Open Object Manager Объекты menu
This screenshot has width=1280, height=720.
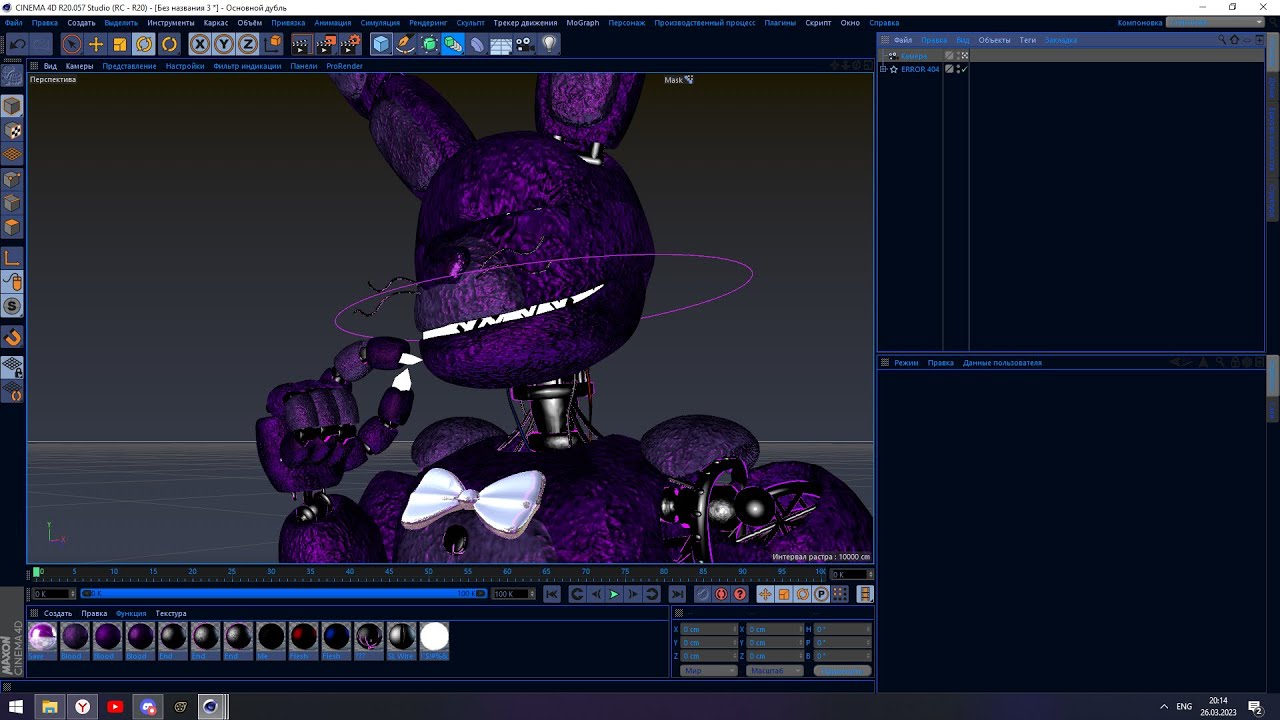[x=994, y=40]
